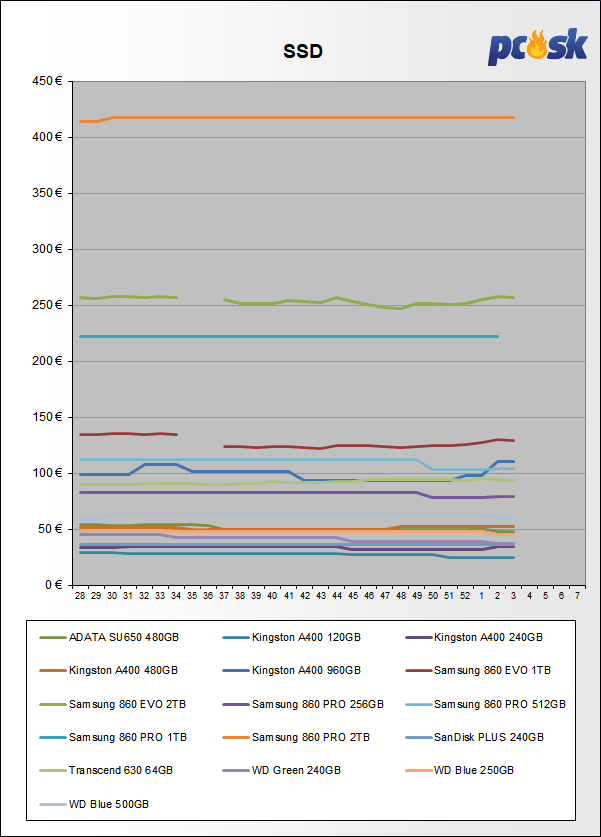The width and height of the screenshot is (601, 837).
Task: Click week 34 on the x-axis
Action: pos(176,596)
